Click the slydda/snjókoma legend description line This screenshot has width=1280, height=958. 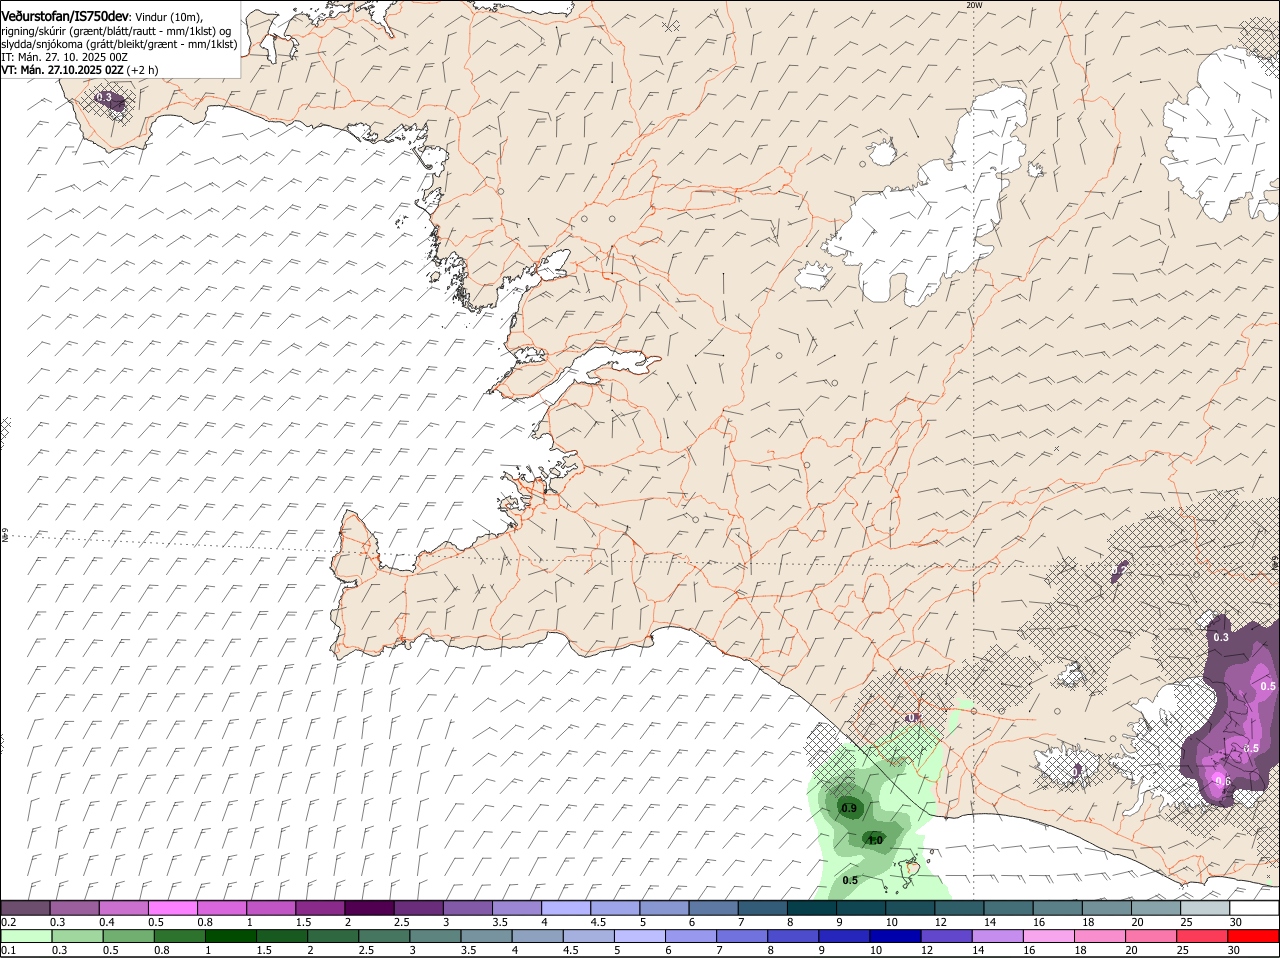pos(119,44)
